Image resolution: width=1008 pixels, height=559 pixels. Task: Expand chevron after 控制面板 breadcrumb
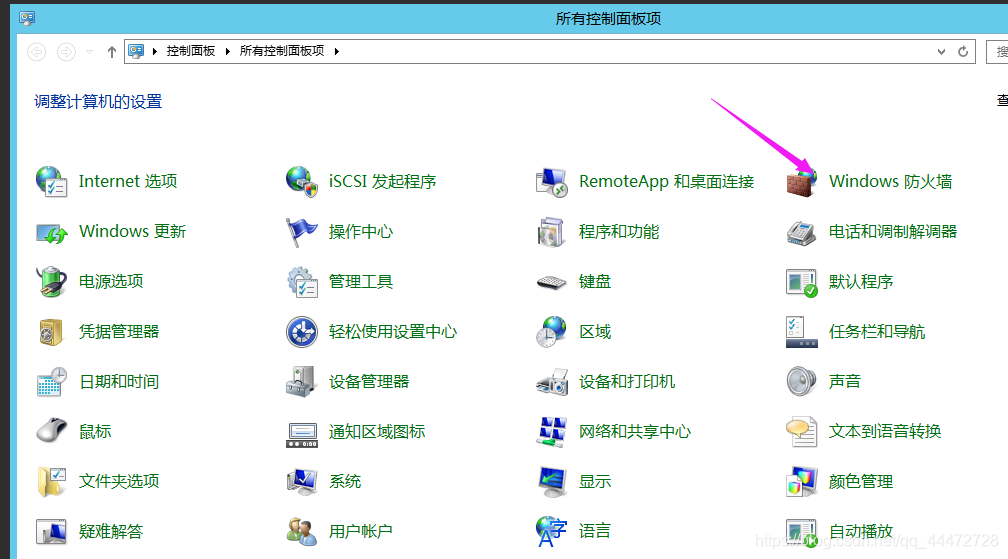[x=228, y=51]
